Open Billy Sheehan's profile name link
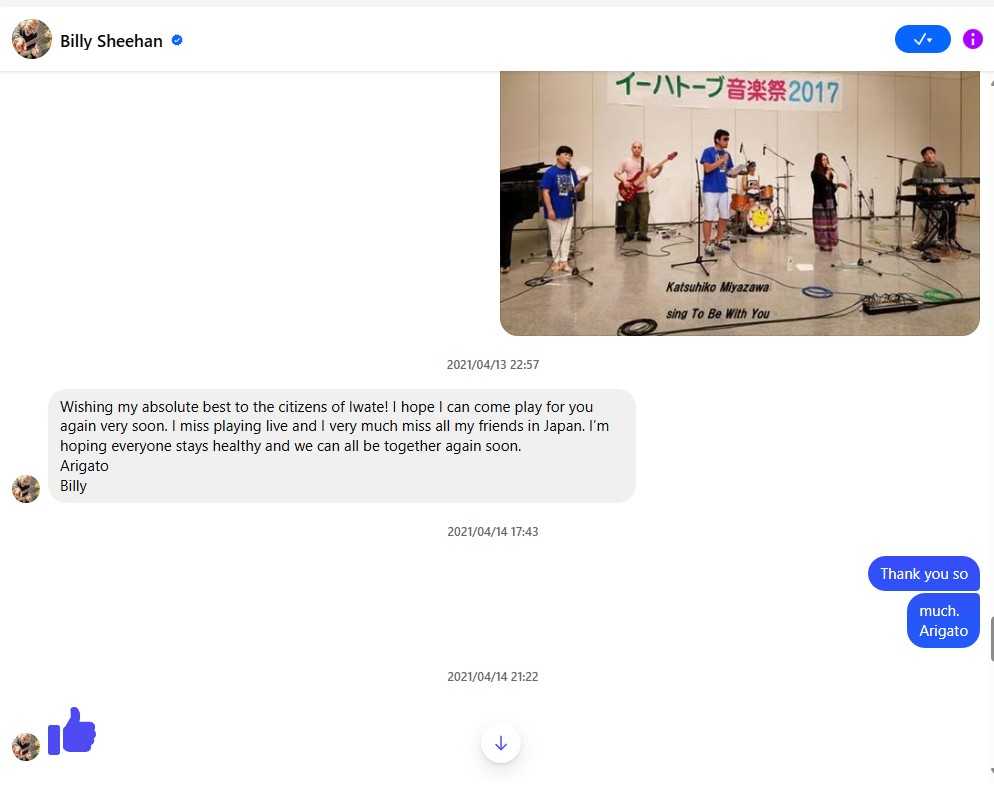Image resolution: width=994 pixels, height=793 pixels. pos(111,41)
